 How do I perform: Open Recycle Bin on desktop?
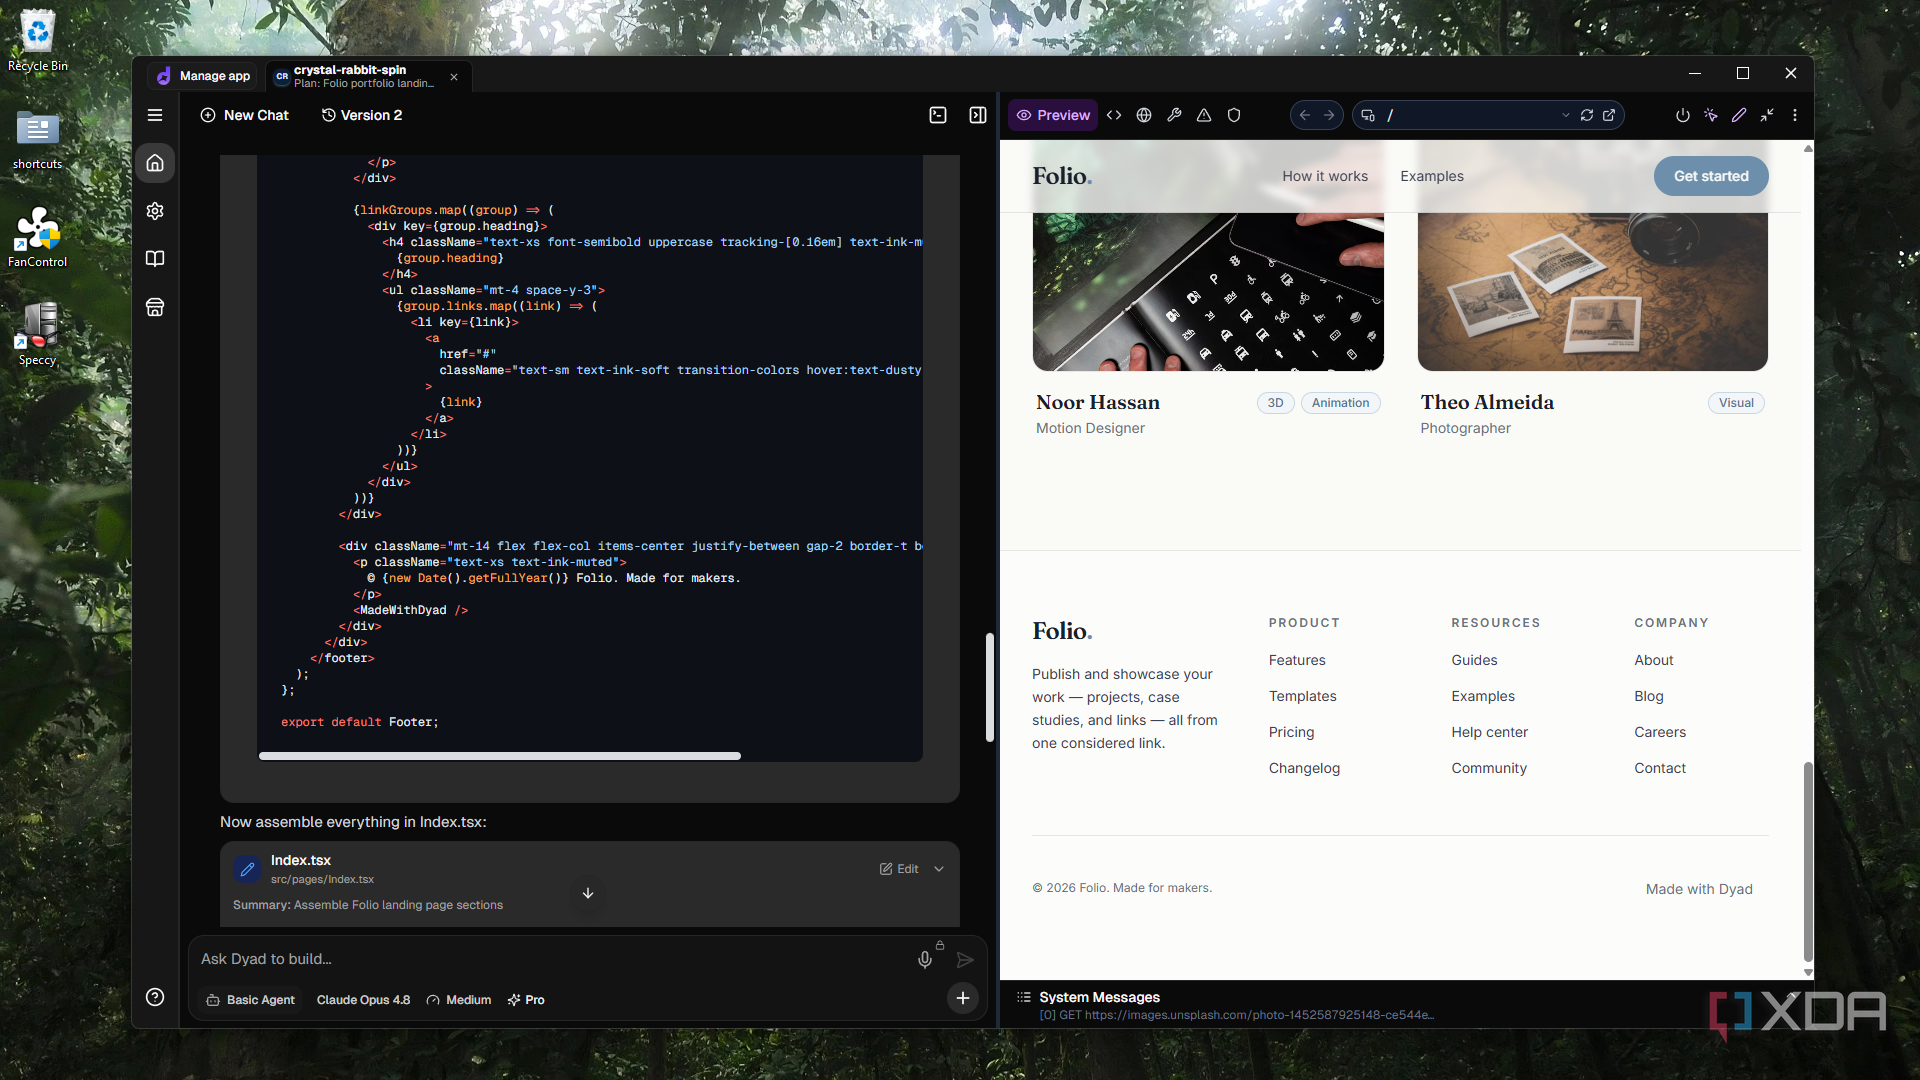pos(38,41)
